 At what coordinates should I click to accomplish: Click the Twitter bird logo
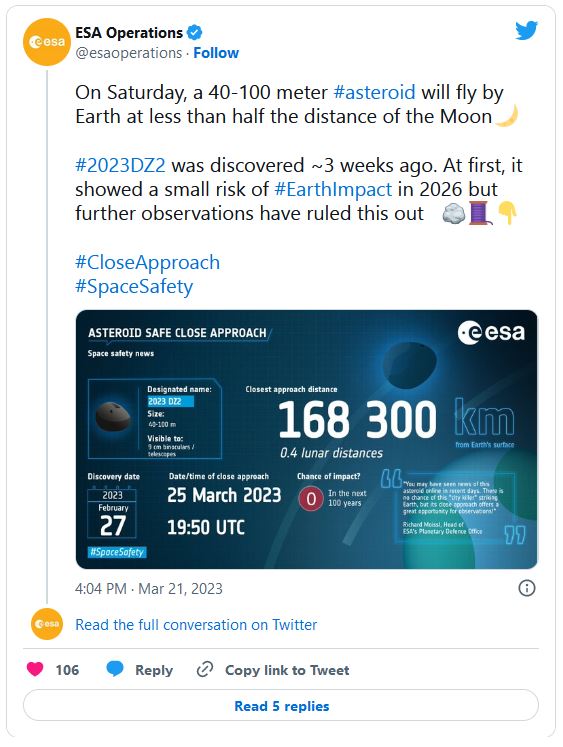526,31
